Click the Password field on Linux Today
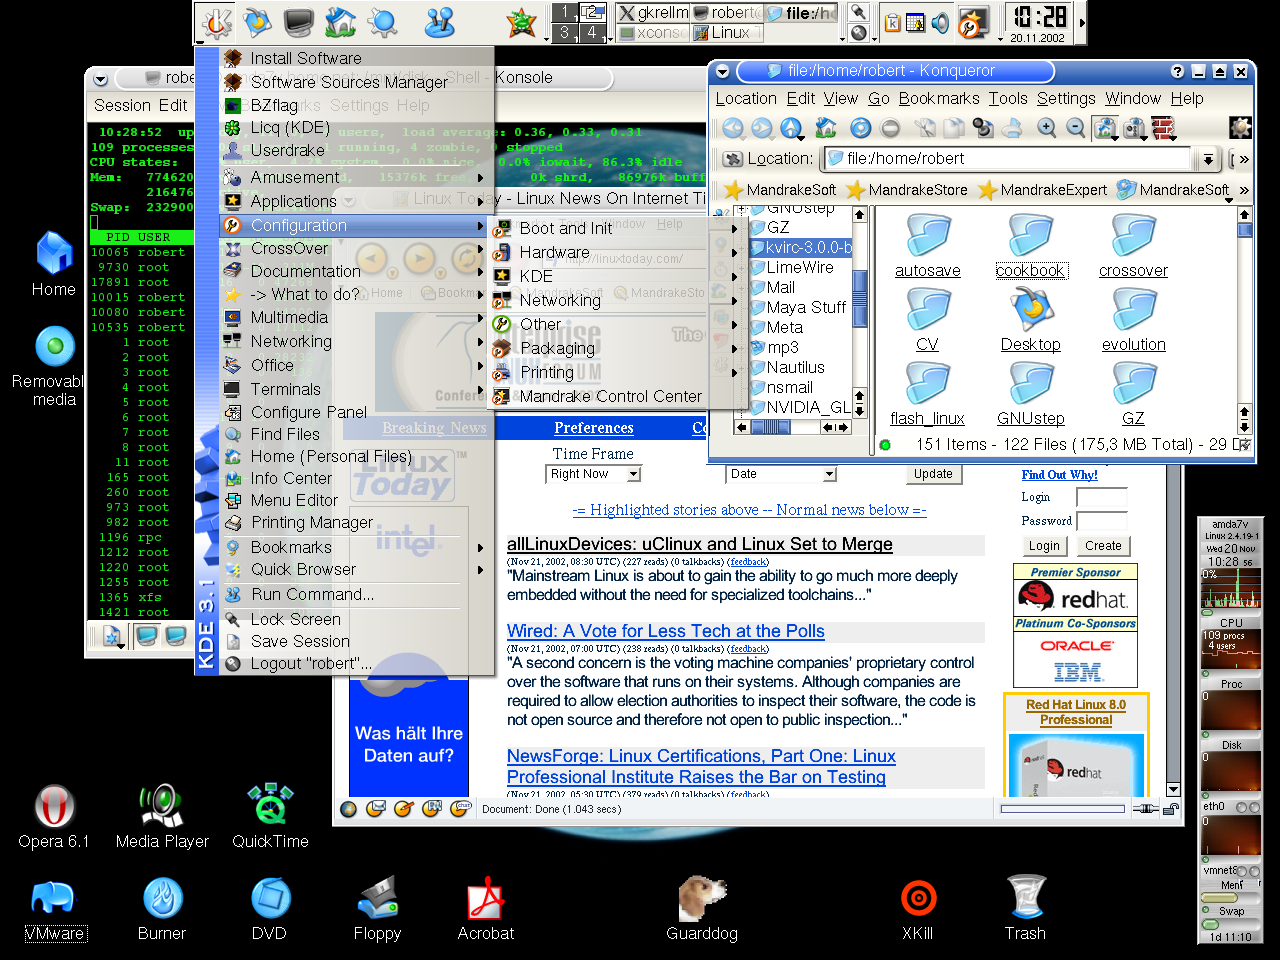Image resolution: width=1280 pixels, height=960 pixels. (1102, 520)
